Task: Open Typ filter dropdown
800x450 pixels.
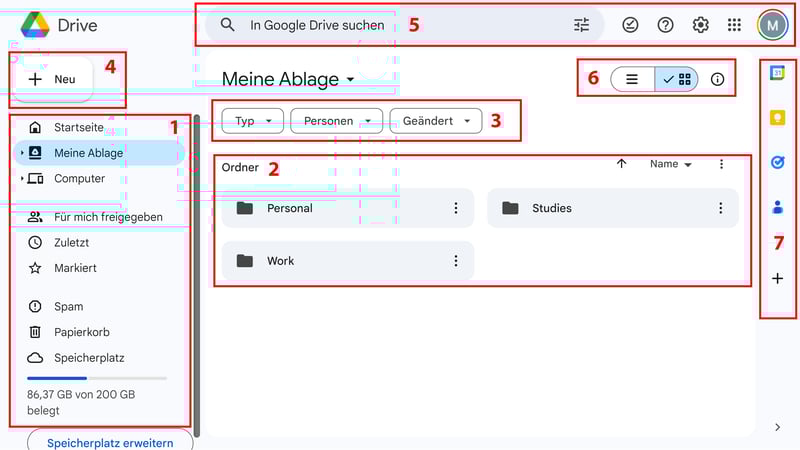Action: (x=253, y=121)
